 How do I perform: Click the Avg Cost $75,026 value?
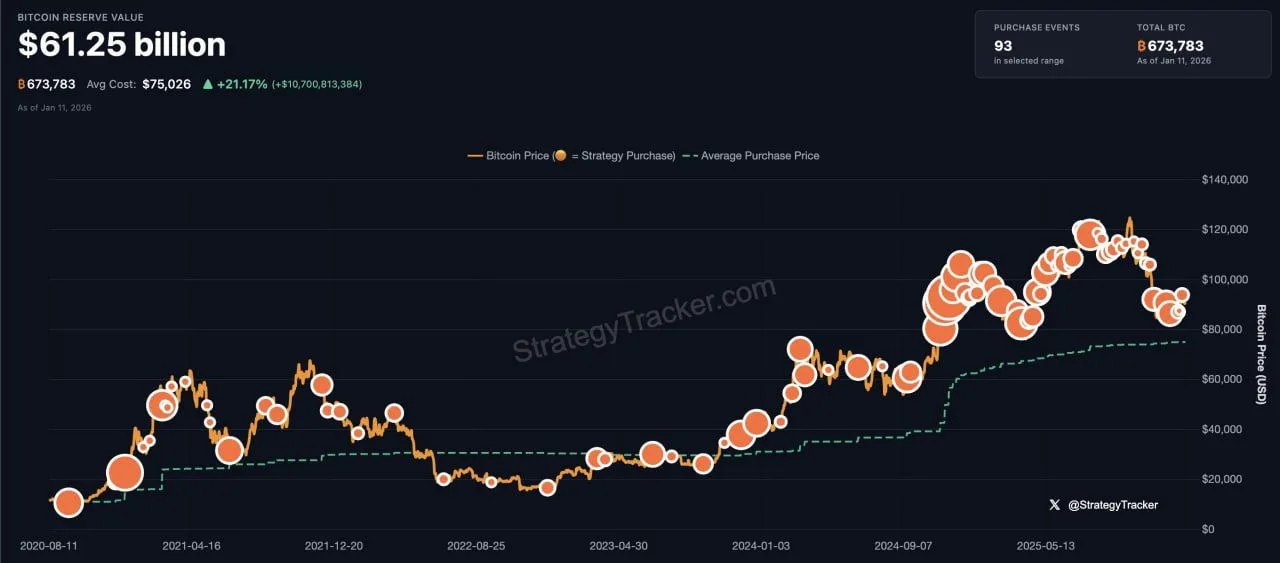click(166, 84)
